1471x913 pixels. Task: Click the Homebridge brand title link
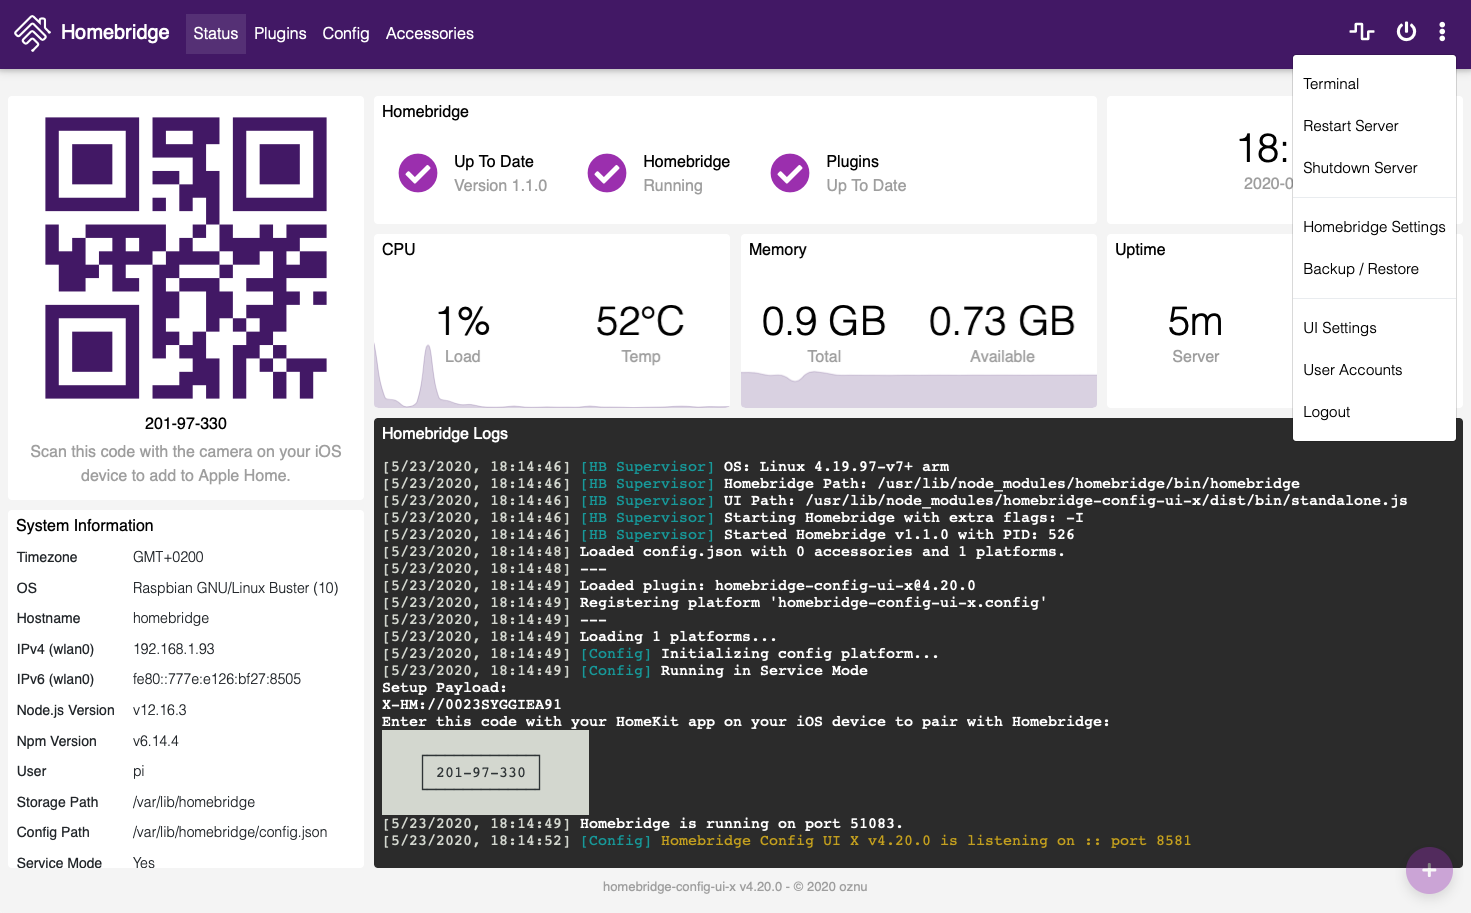click(x=115, y=32)
